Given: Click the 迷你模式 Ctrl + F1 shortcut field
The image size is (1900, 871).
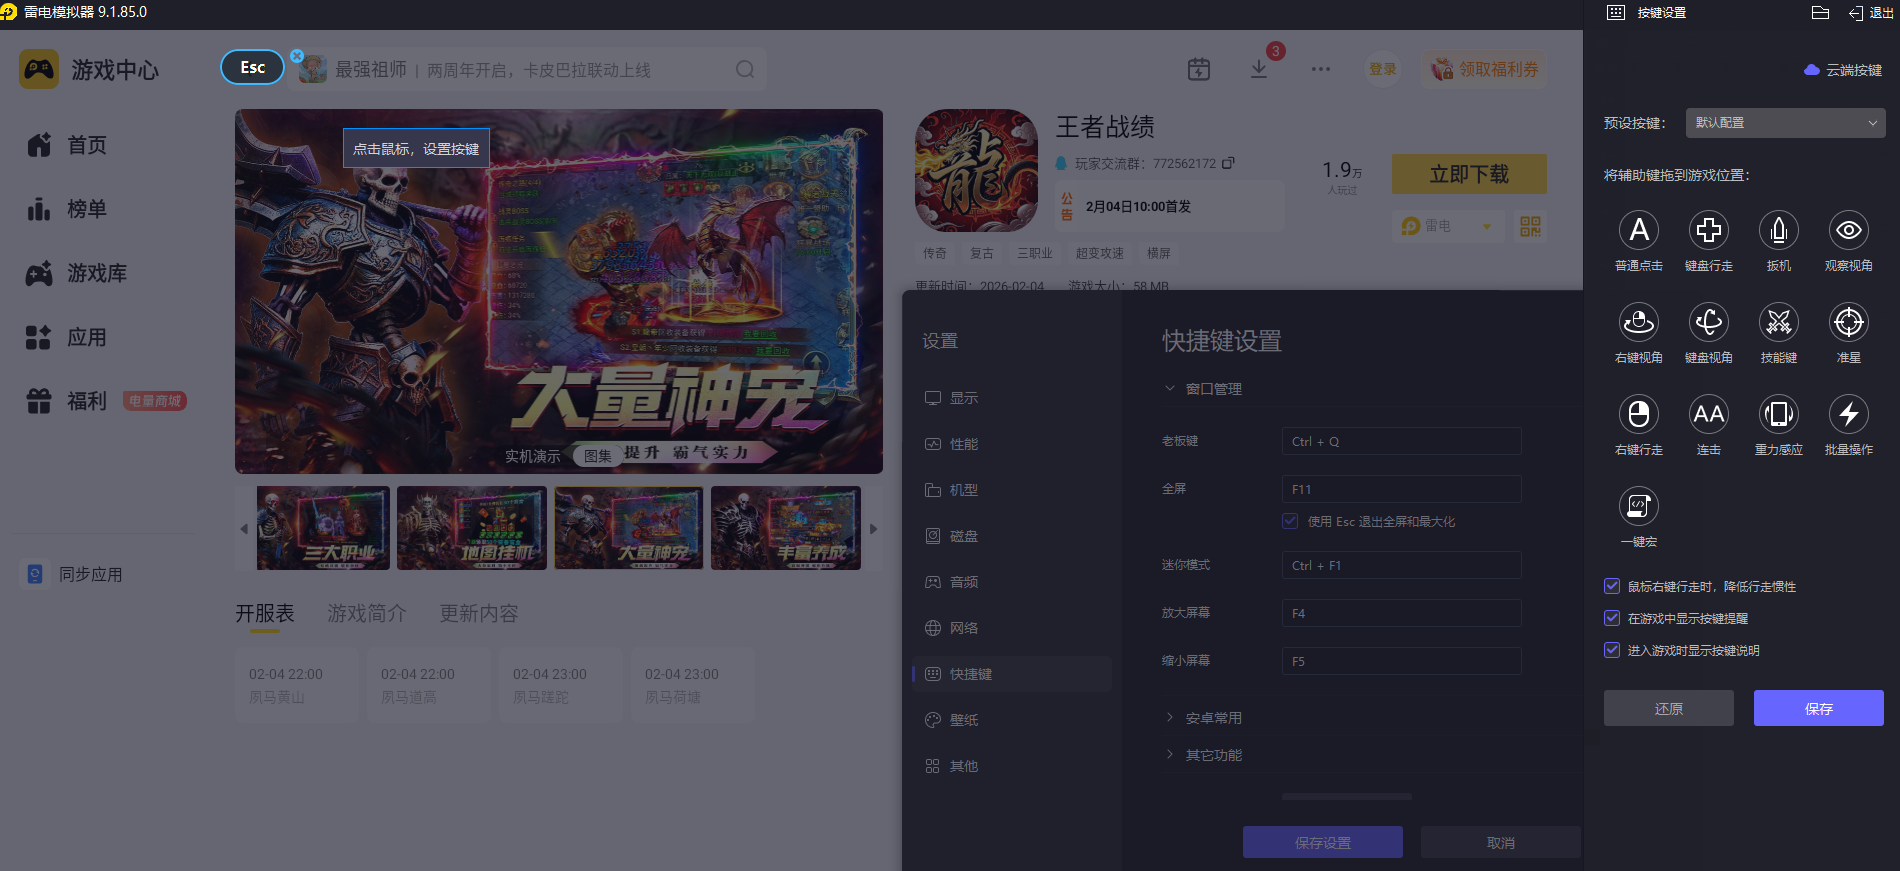Looking at the screenshot, I should coord(1402,565).
